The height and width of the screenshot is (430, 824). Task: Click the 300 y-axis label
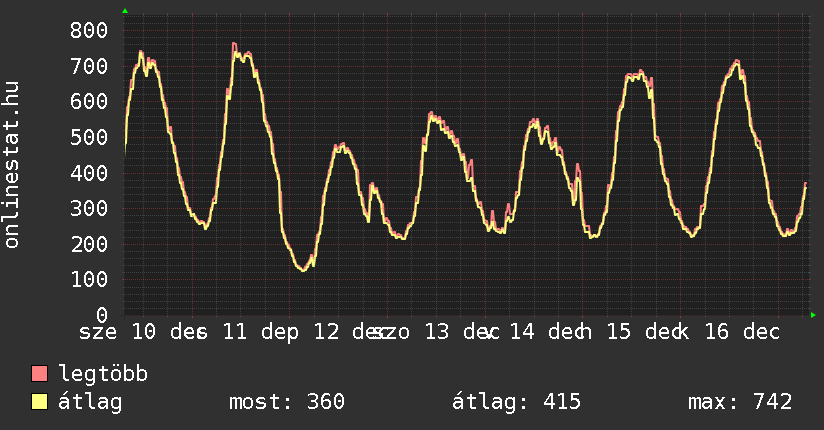click(89, 208)
